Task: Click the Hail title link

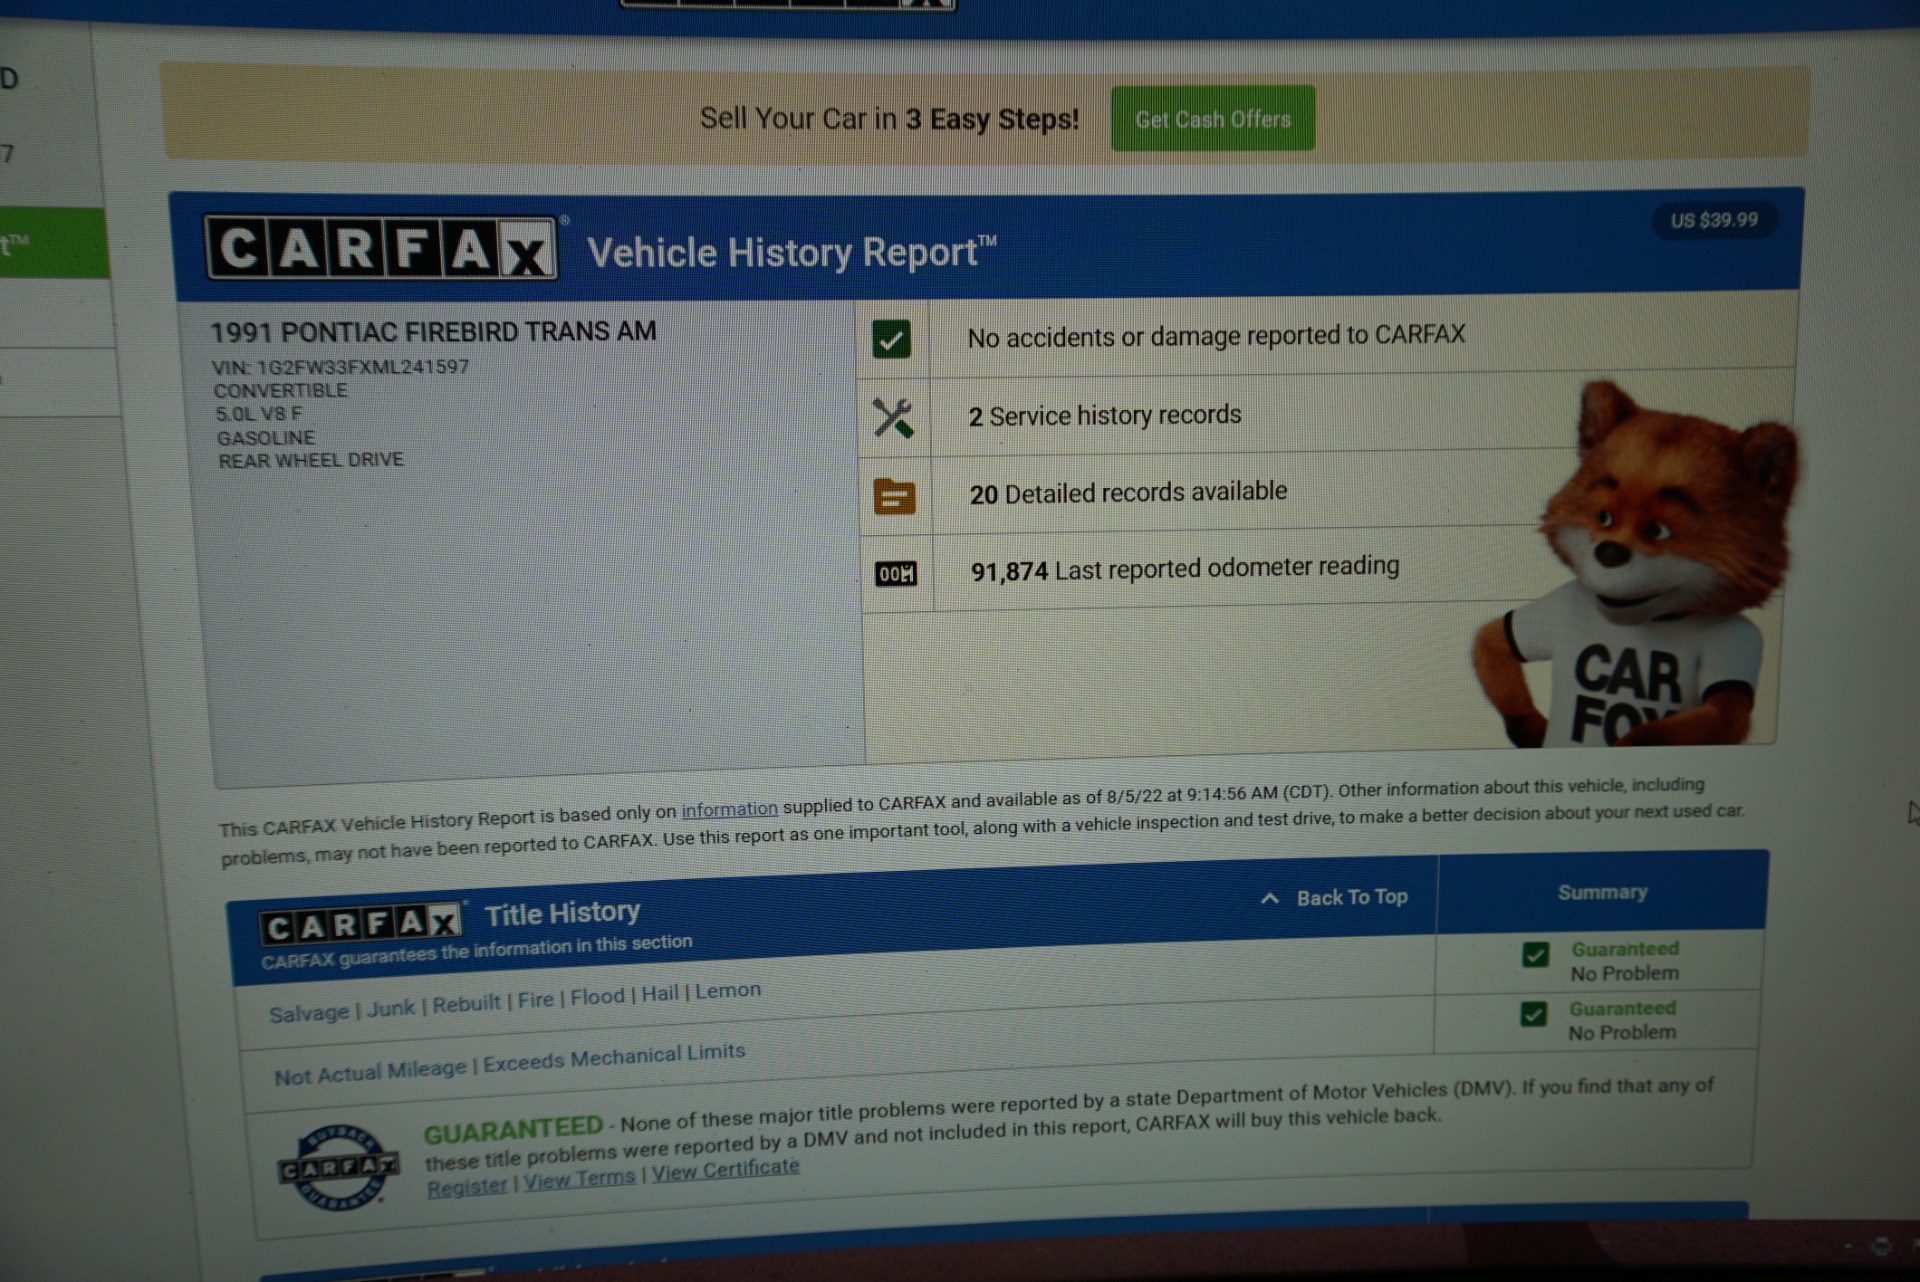Action: [x=660, y=993]
